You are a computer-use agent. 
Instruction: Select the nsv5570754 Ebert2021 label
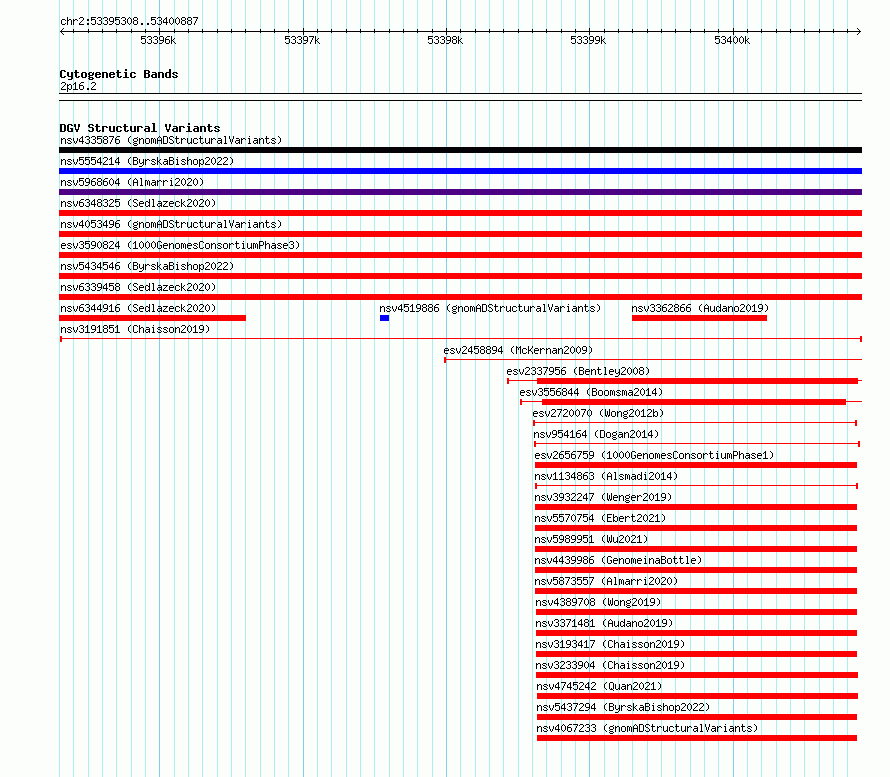point(600,518)
